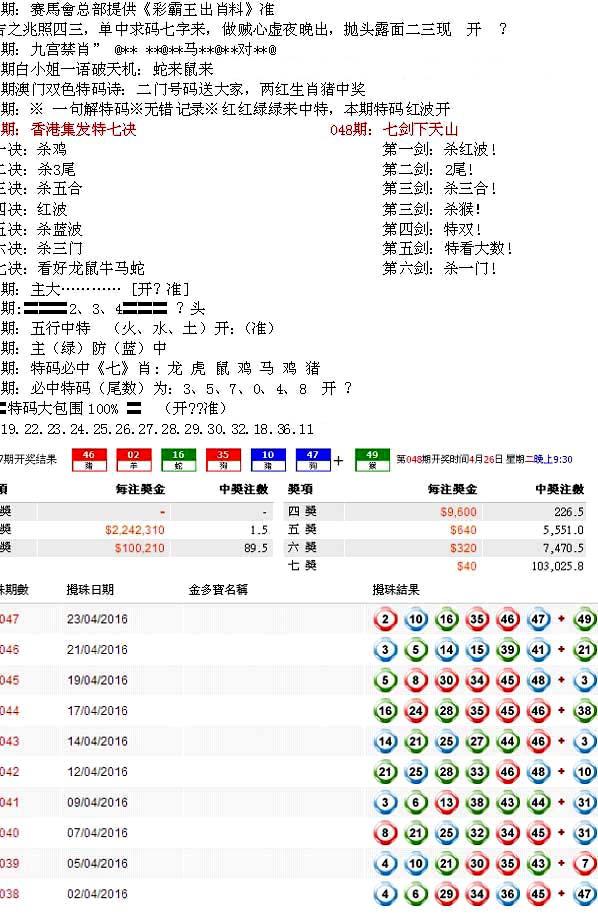Viewport: 598px width, 917px height.
Task: Select the 048期 七剑下天山 heading
Action: [394, 129]
